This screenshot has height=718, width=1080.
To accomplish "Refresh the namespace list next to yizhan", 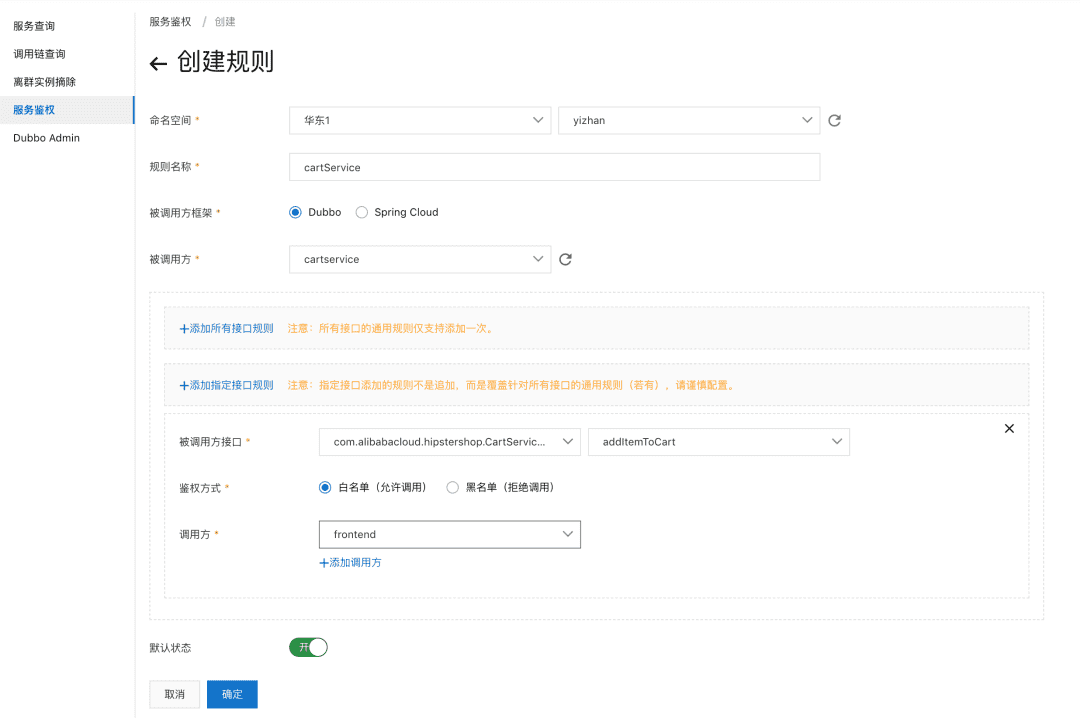I will click(834, 121).
